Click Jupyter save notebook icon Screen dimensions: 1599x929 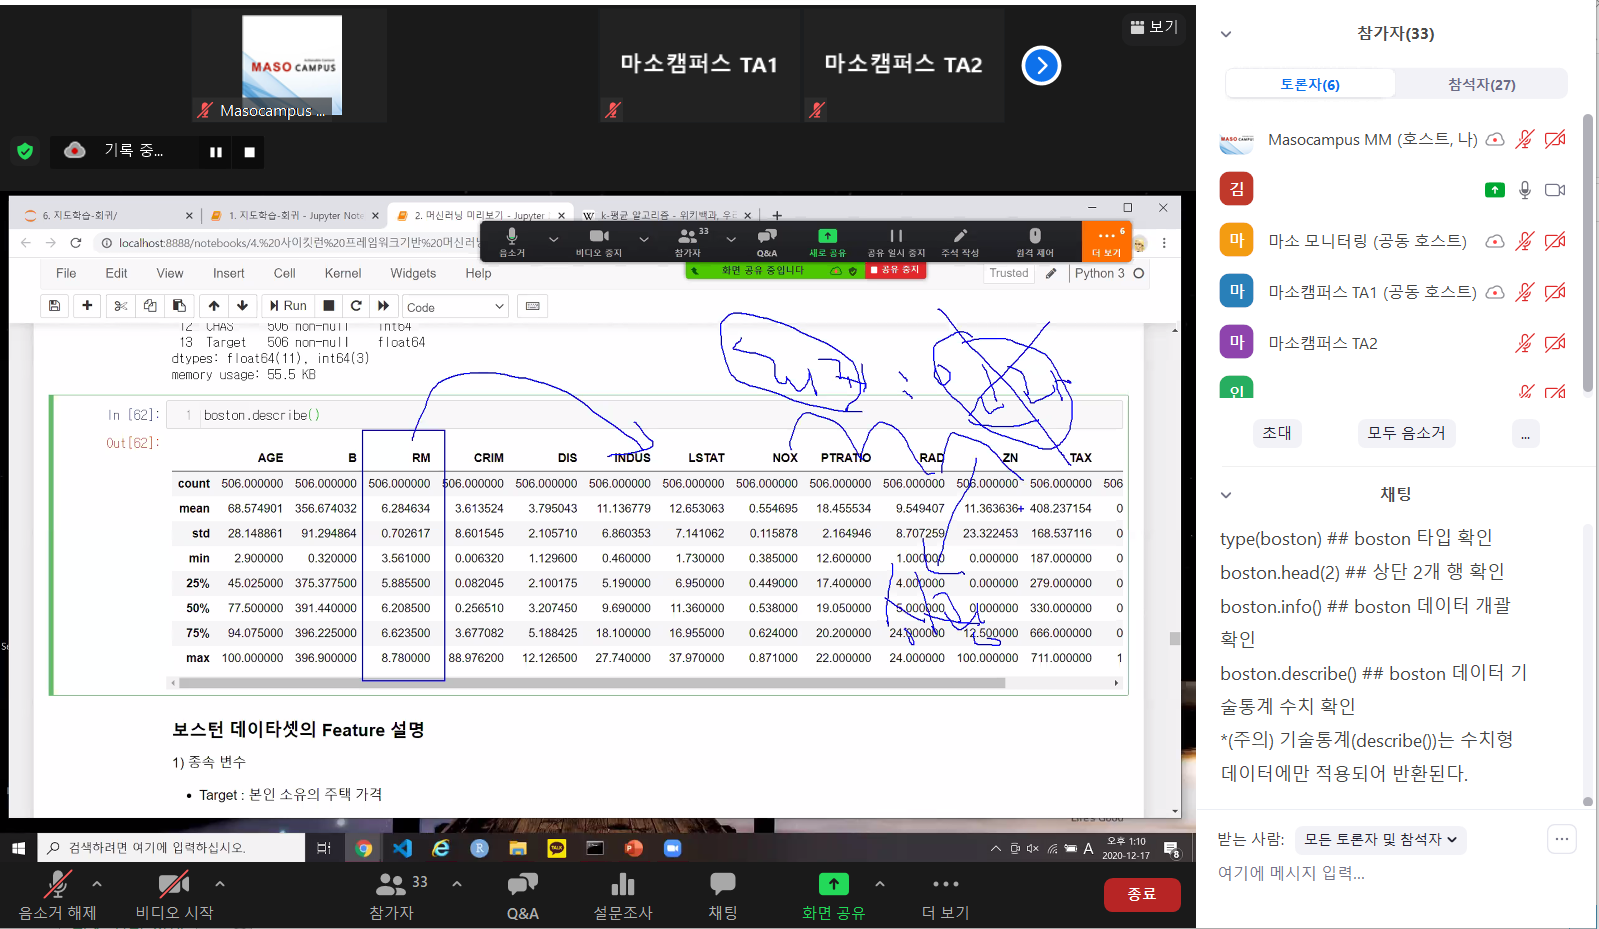pyautogui.click(x=55, y=306)
